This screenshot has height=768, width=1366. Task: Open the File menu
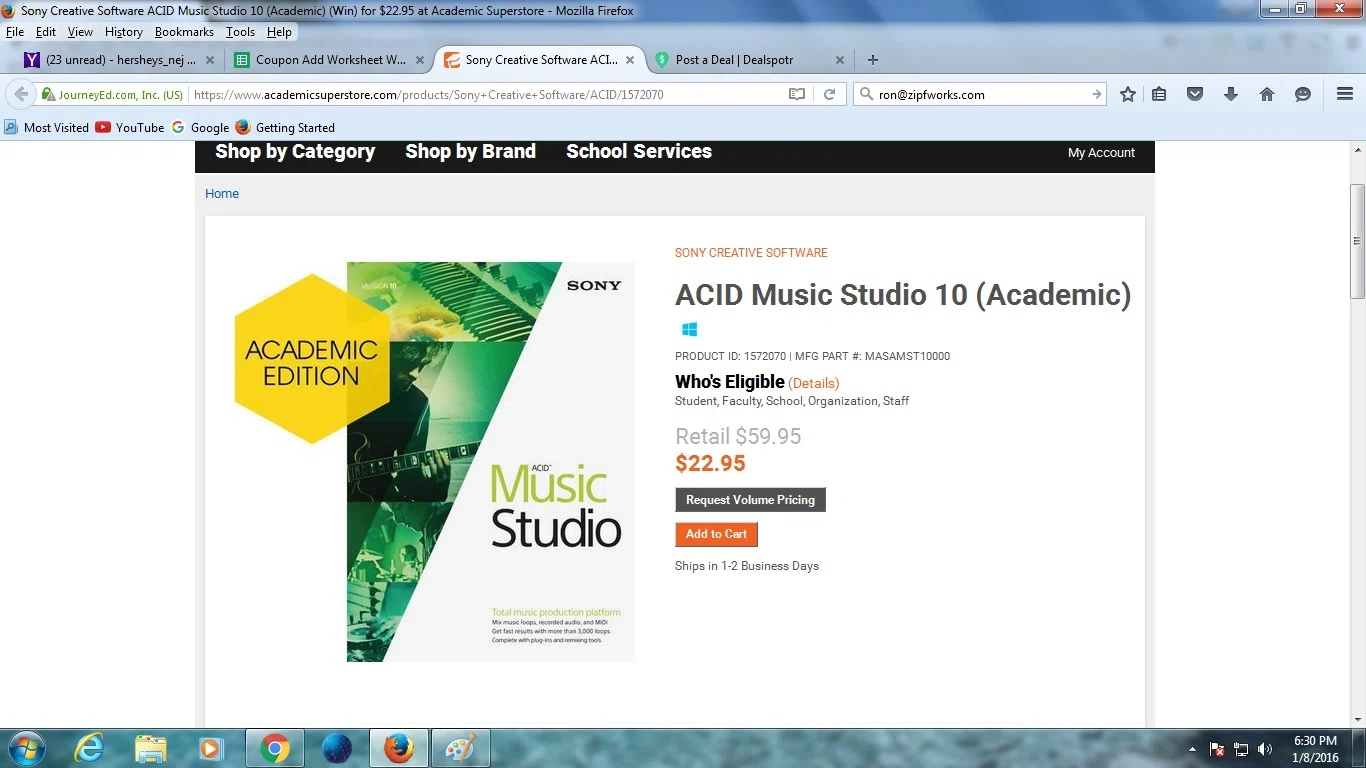click(15, 32)
